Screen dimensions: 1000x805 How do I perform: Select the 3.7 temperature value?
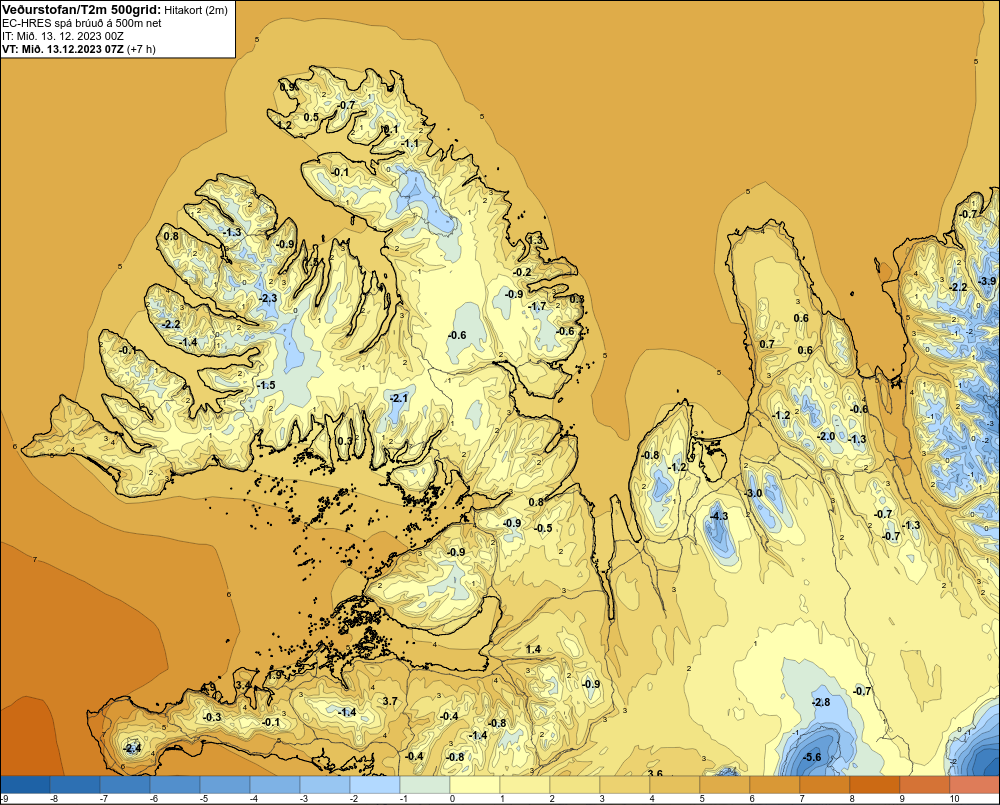[x=390, y=701]
